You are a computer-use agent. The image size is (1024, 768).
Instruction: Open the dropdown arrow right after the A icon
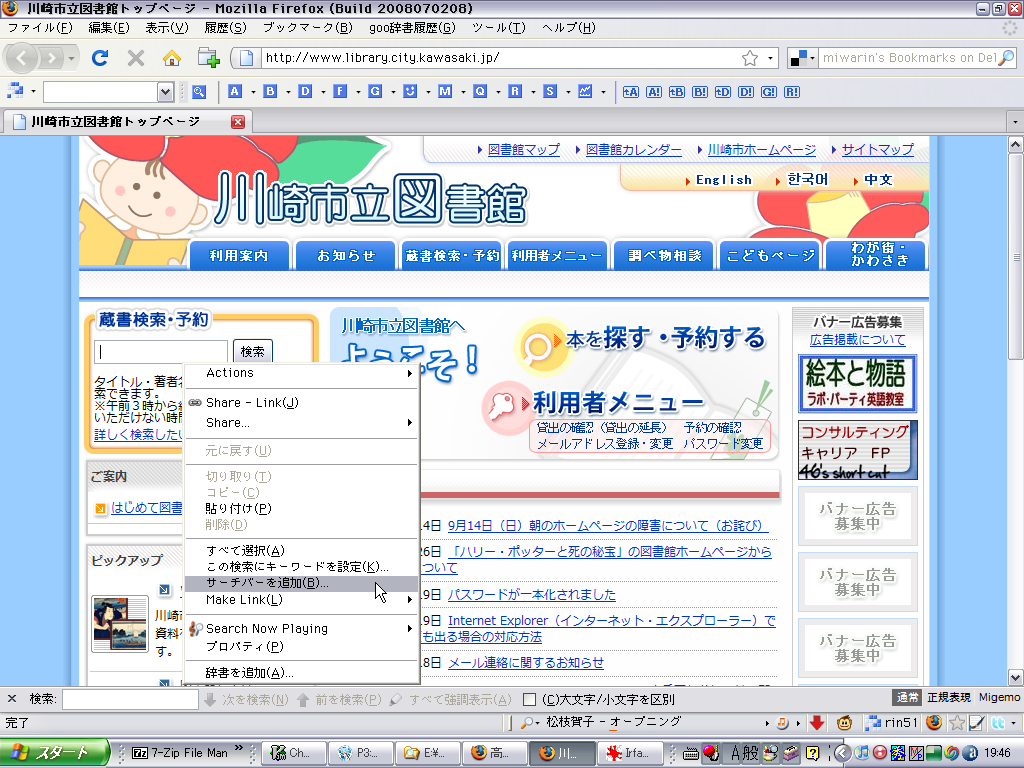[253, 92]
